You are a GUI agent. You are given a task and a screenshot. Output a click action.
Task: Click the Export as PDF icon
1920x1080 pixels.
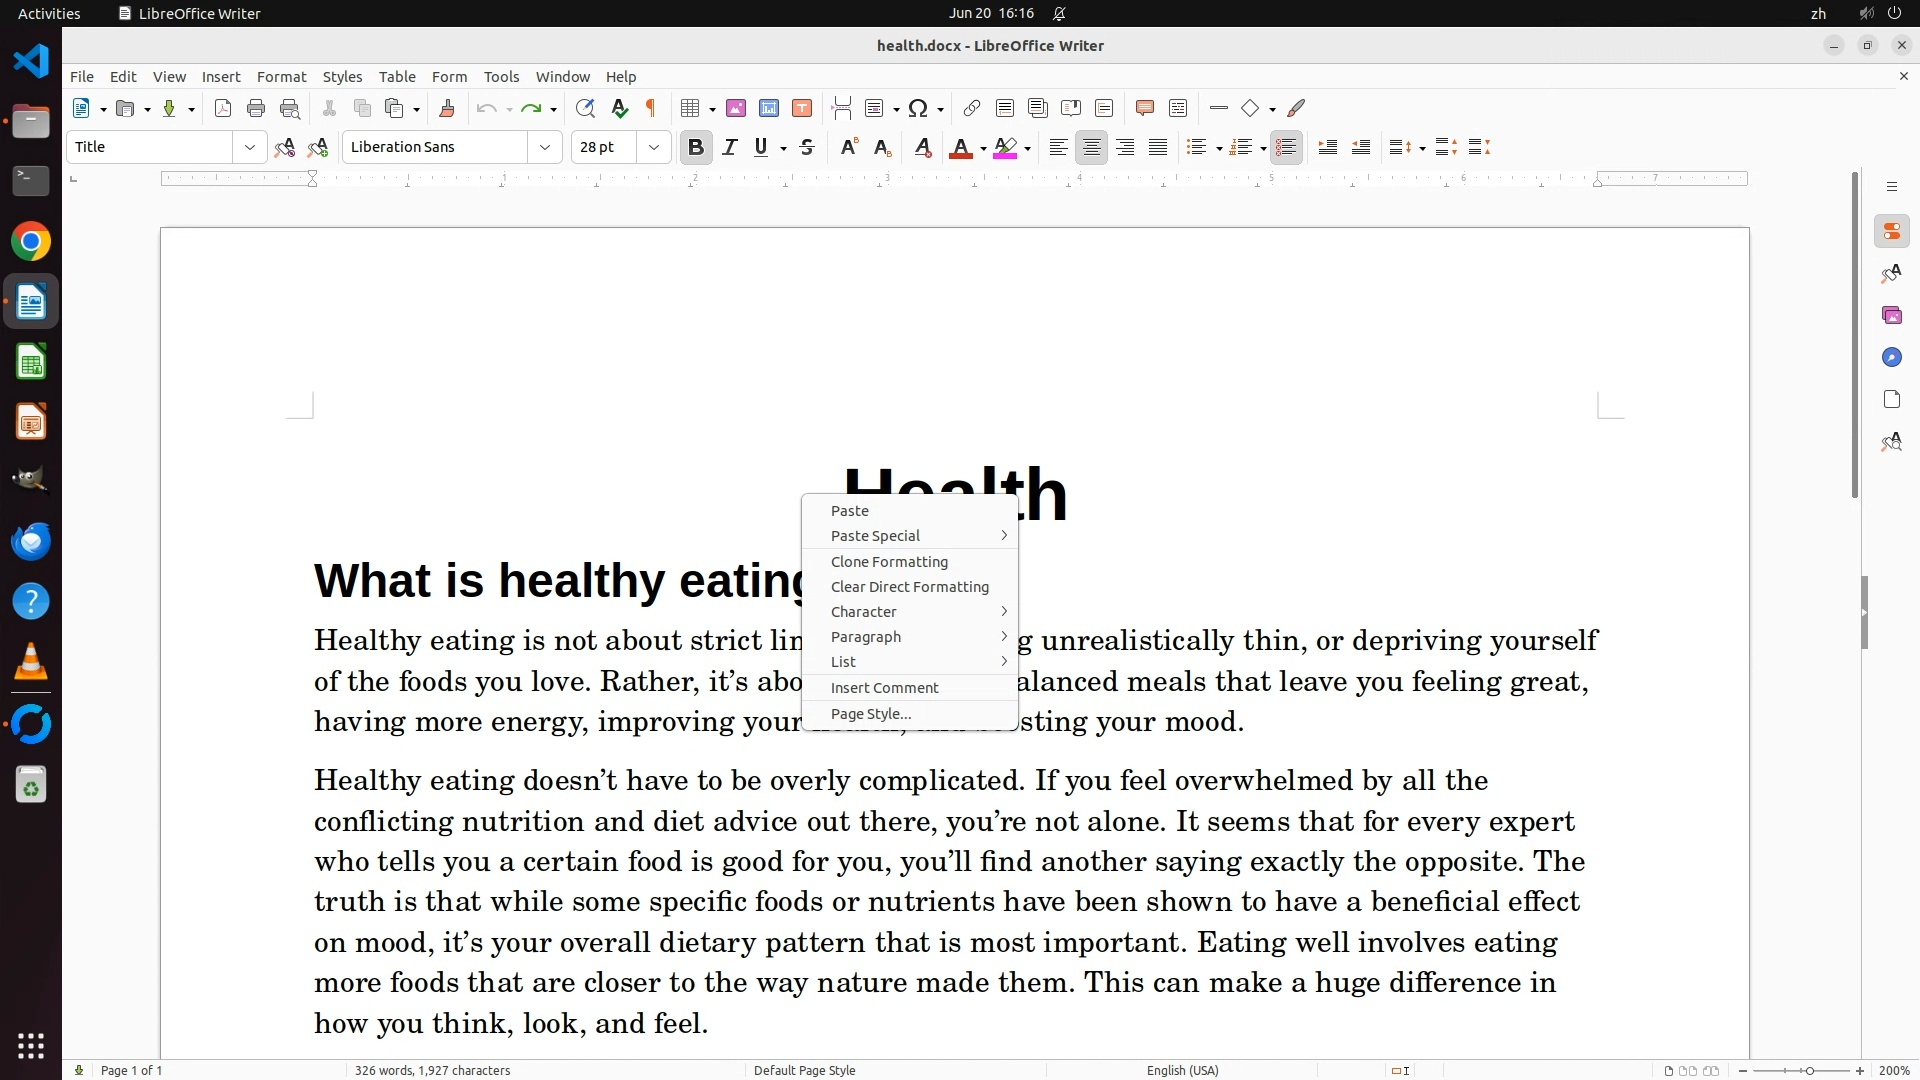(x=223, y=109)
